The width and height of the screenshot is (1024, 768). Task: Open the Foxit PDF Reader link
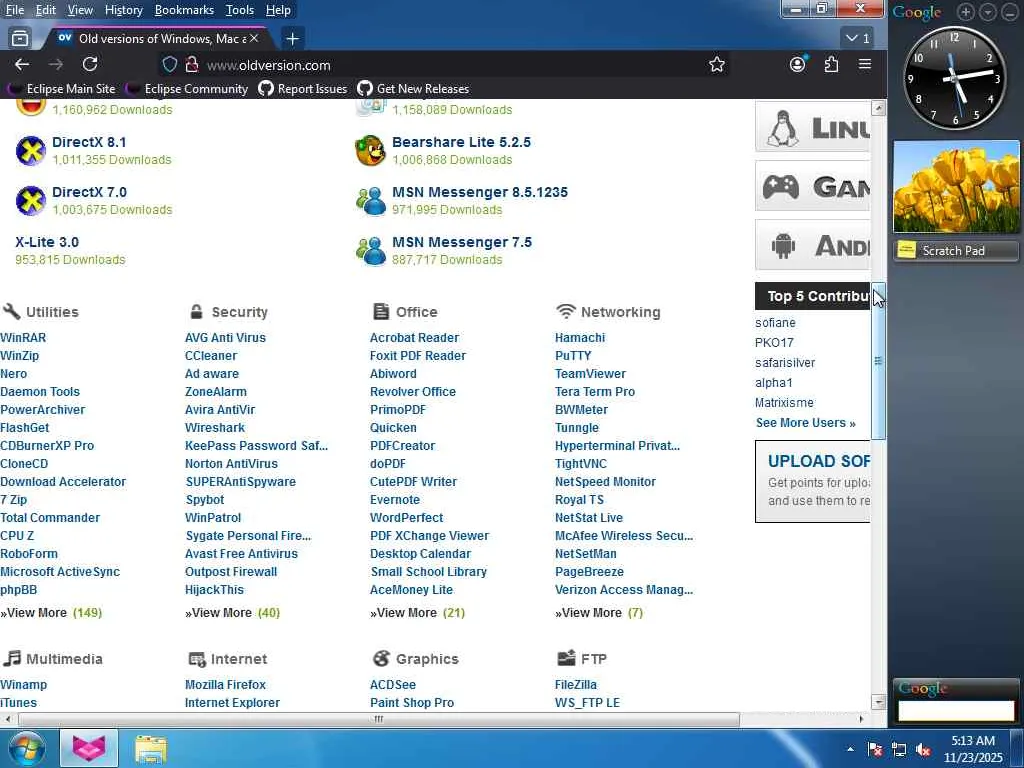[418, 356]
